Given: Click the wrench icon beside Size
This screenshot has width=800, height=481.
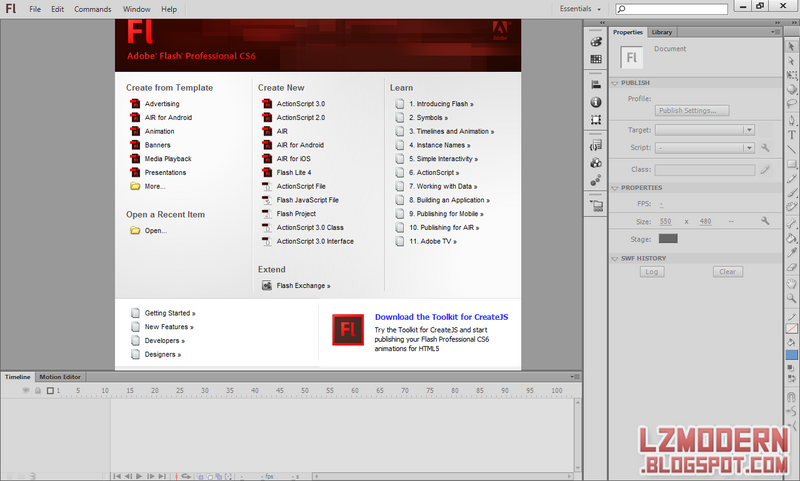Looking at the screenshot, I should click(x=765, y=221).
